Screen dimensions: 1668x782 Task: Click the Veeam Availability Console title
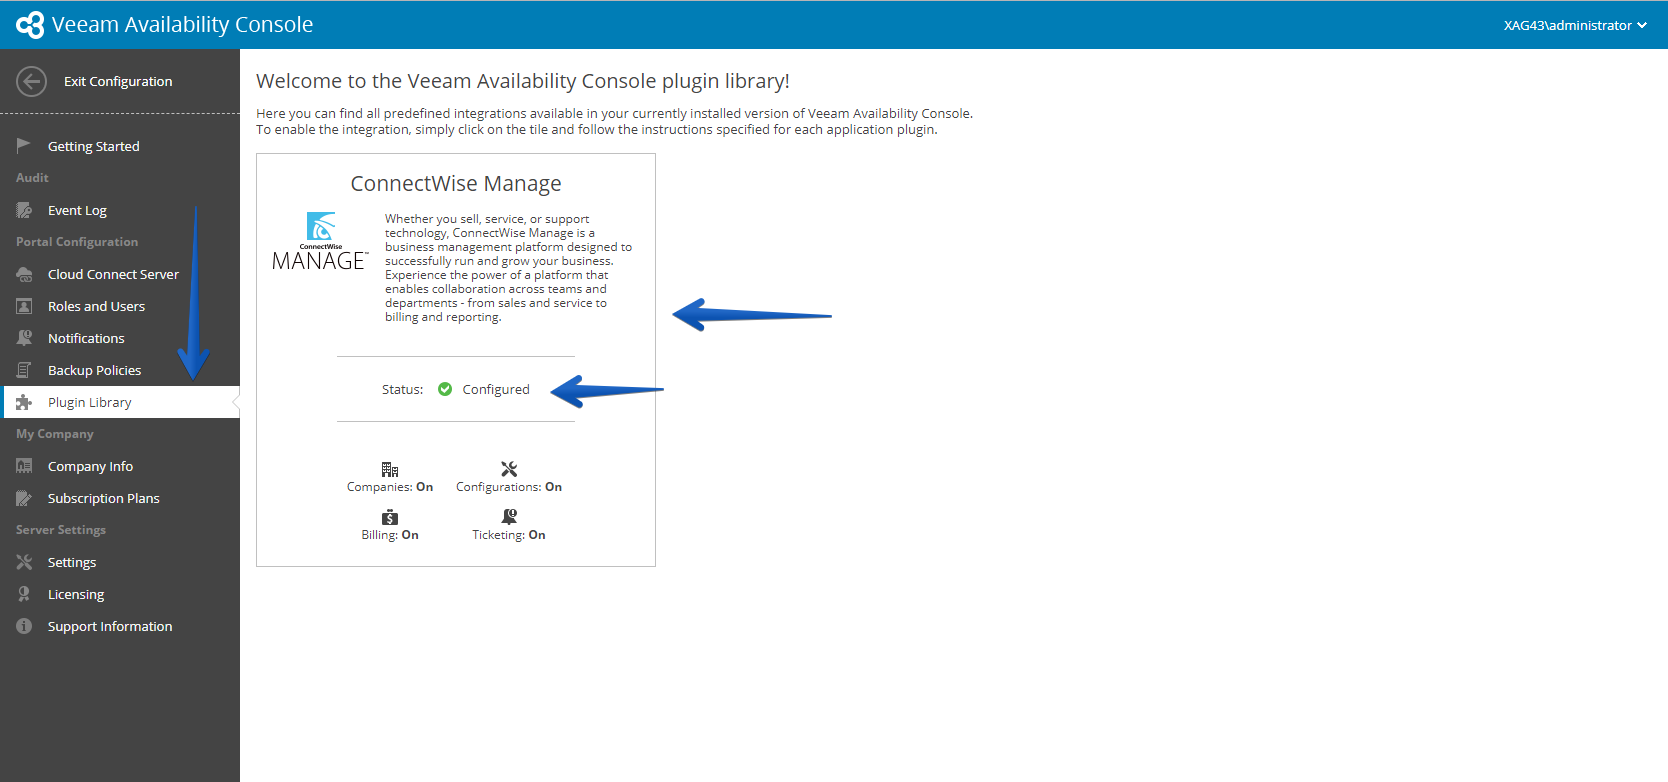[182, 25]
